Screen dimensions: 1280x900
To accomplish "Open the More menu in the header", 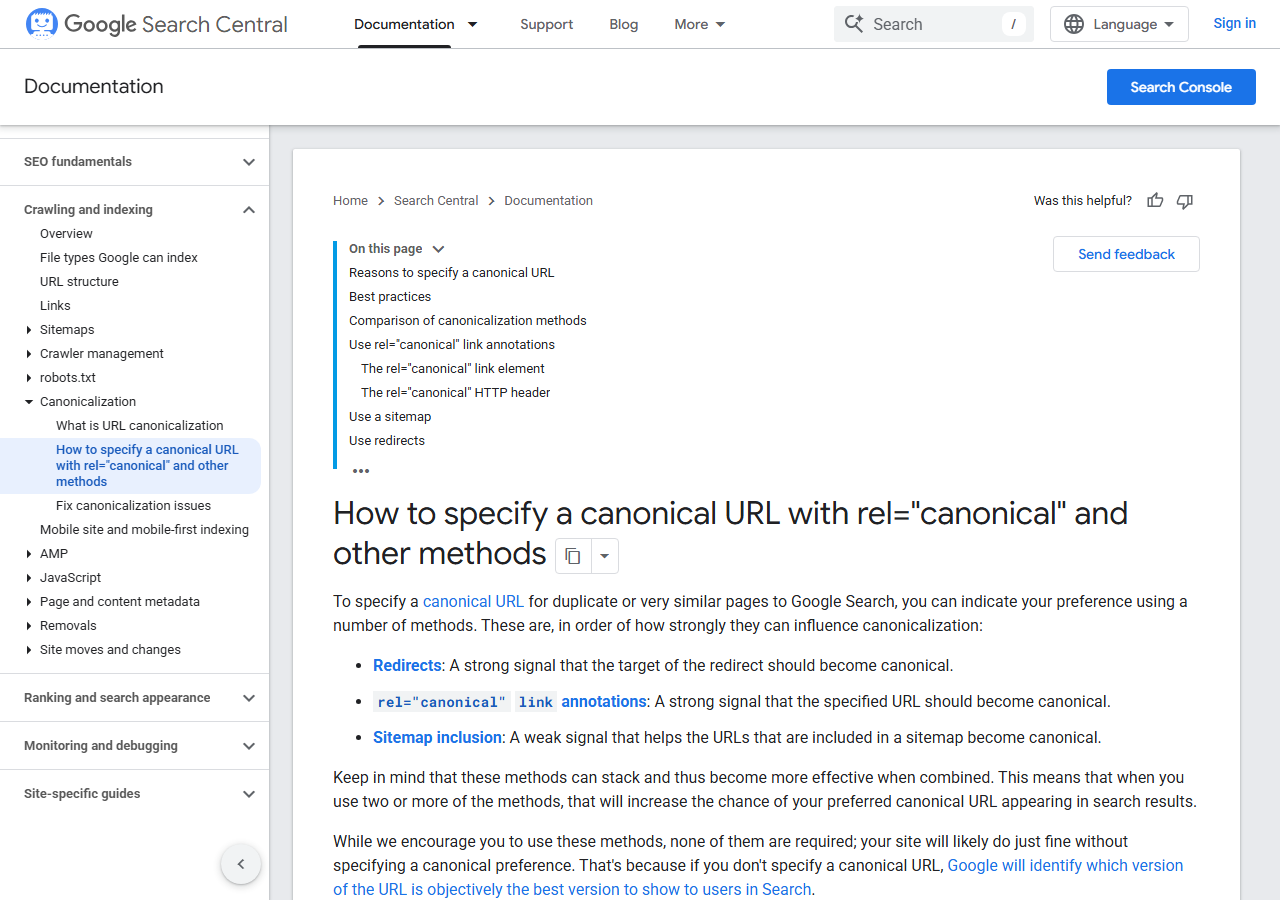I will click(x=700, y=24).
